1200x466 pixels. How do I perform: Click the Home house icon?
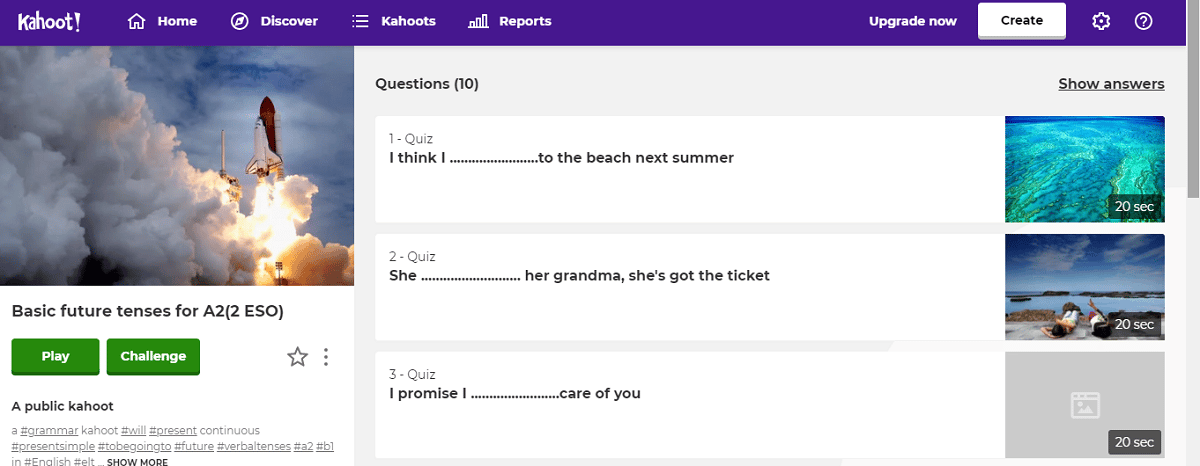click(x=137, y=21)
